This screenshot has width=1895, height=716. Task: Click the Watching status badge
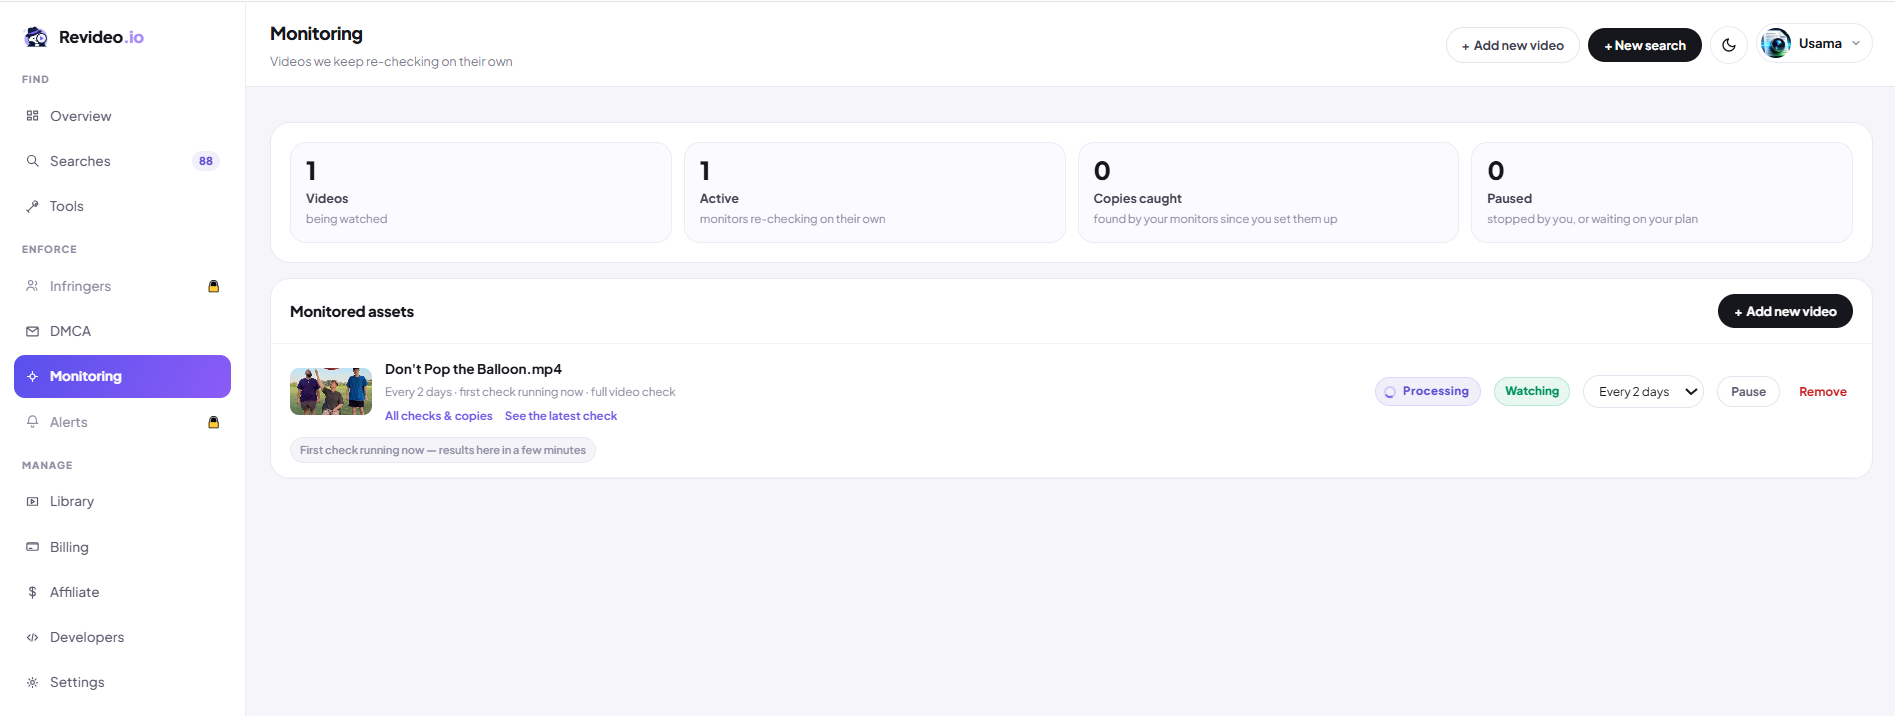tap(1531, 391)
